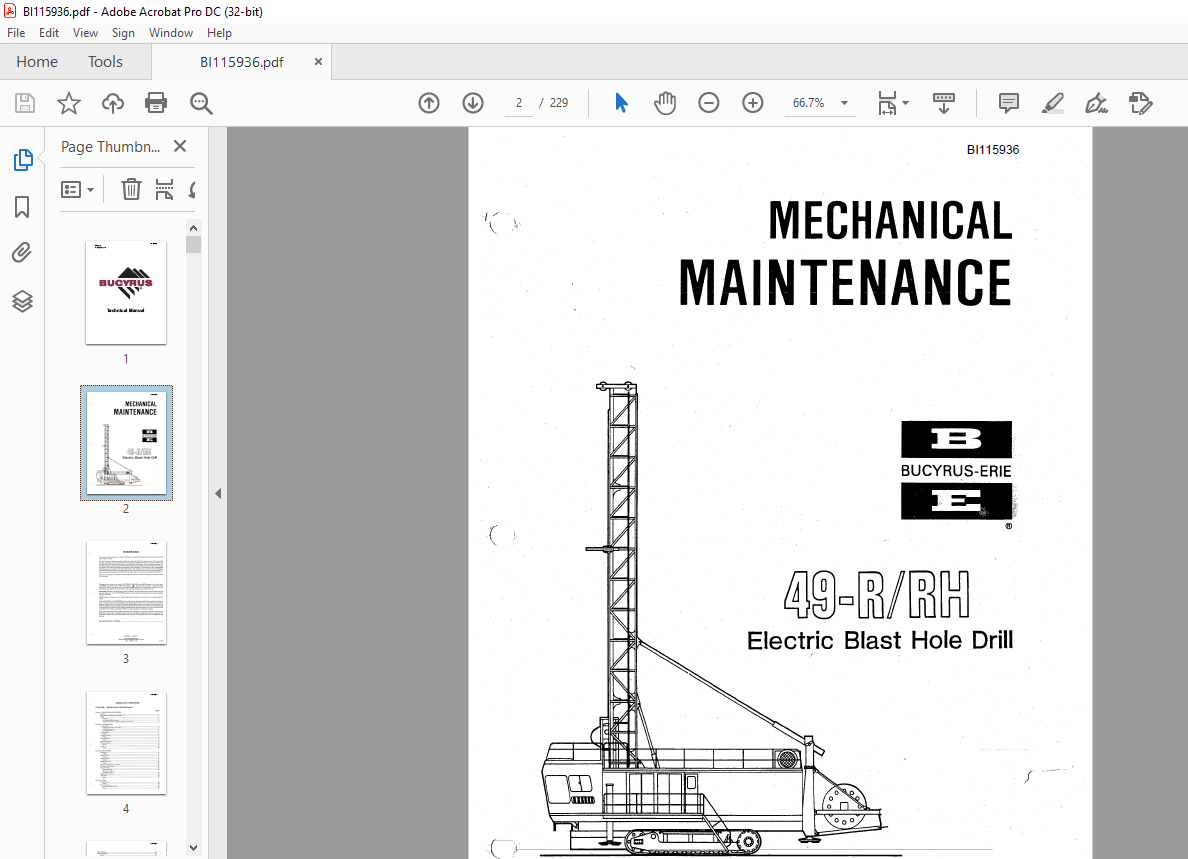Click the fit page width icon
This screenshot has height=859, width=1188.
click(x=886, y=103)
